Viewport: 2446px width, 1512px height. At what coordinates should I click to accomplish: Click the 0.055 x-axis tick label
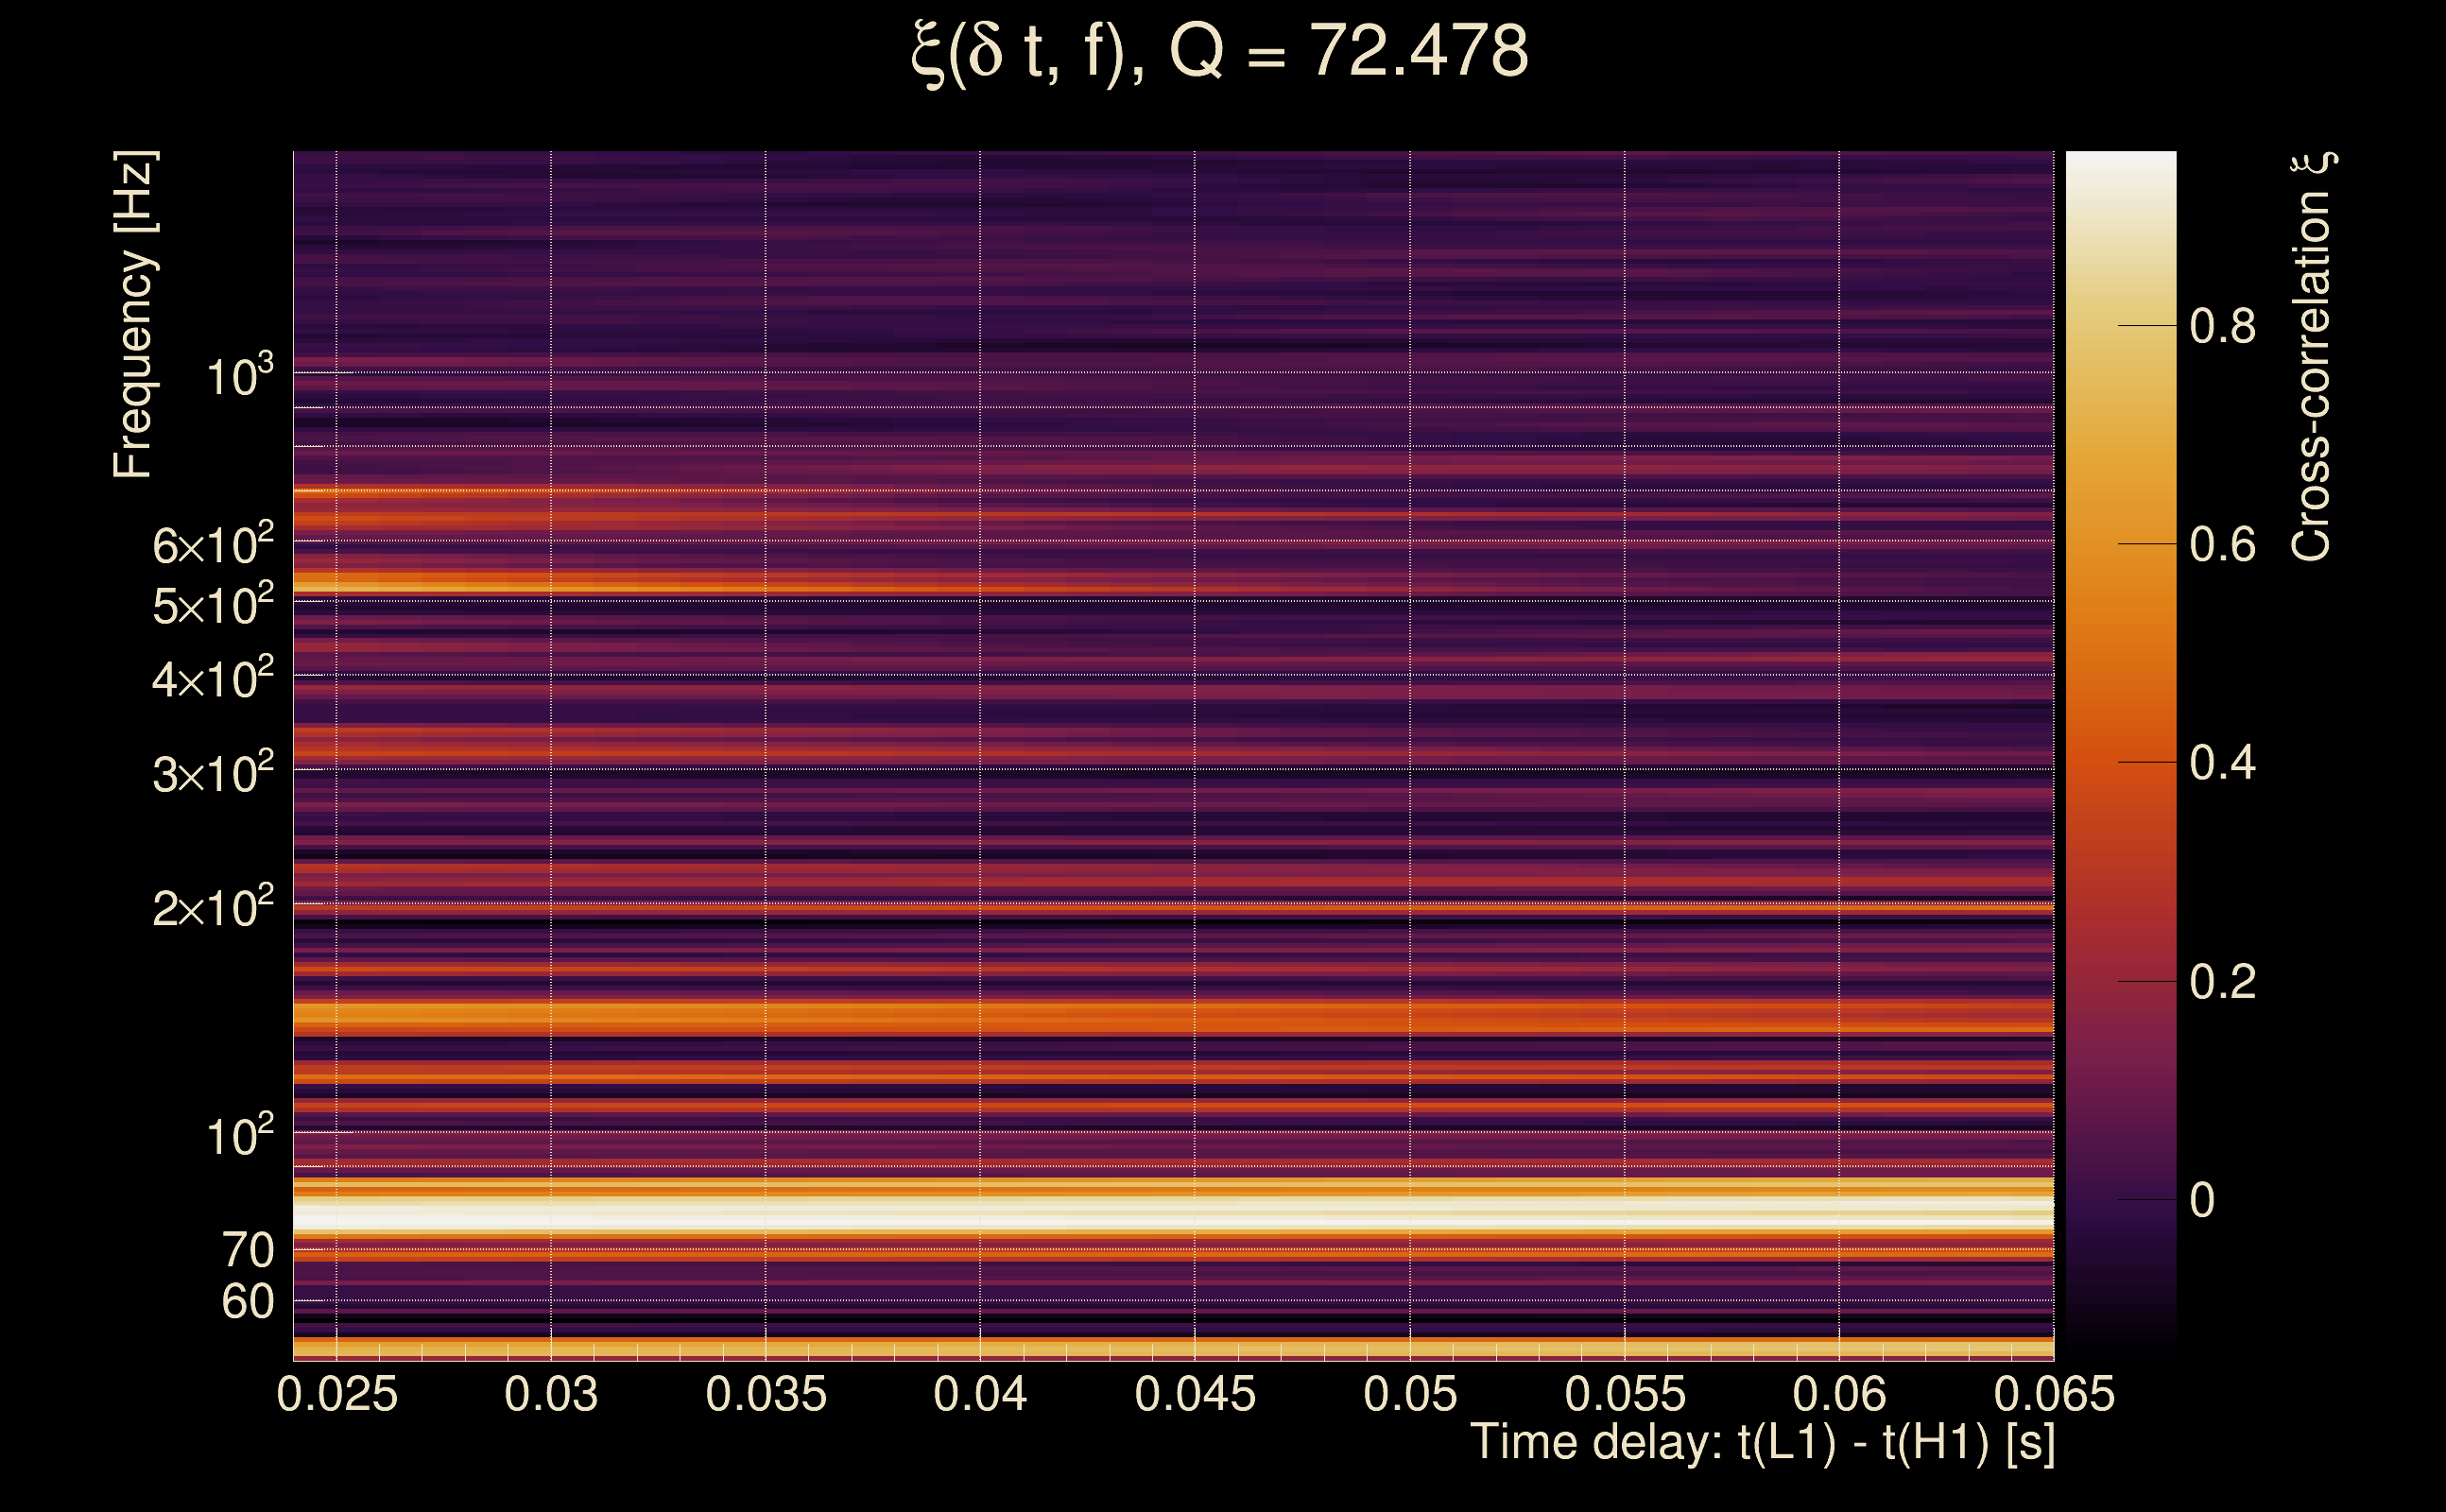point(1625,1395)
